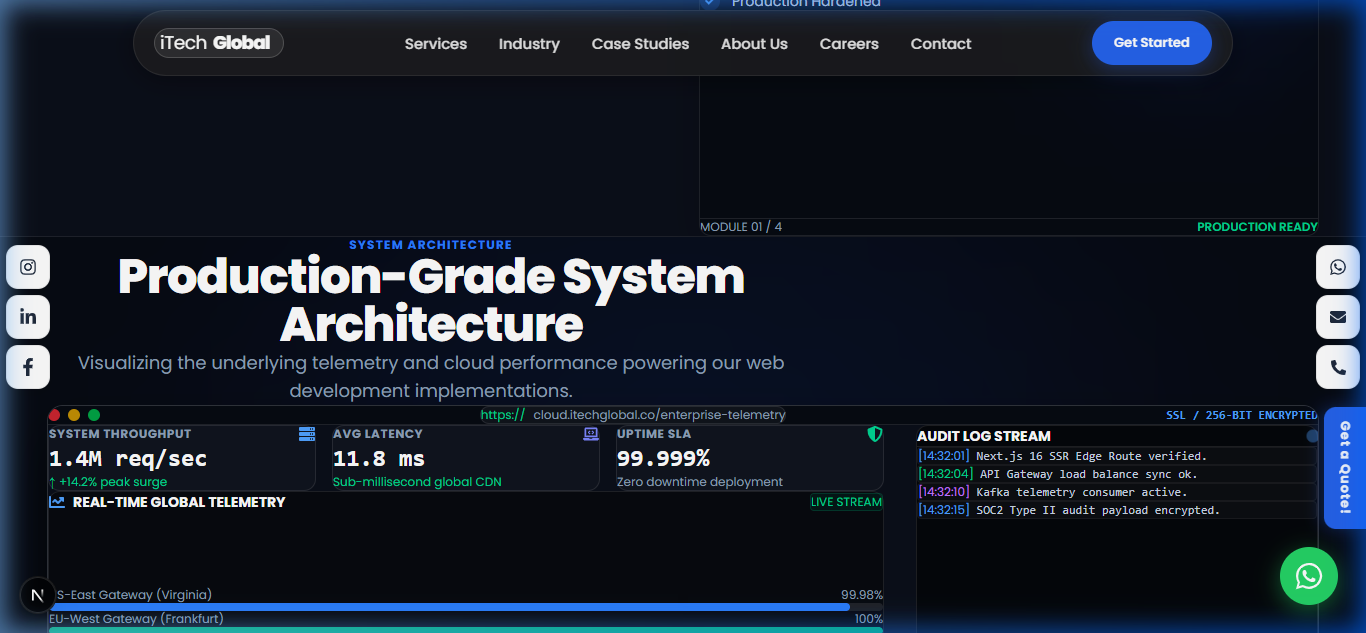This screenshot has height=633, width=1366.
Task: Click the REAL-TIME GLOBAL TELEMETRY heading
Action: (x=179, y=502)
